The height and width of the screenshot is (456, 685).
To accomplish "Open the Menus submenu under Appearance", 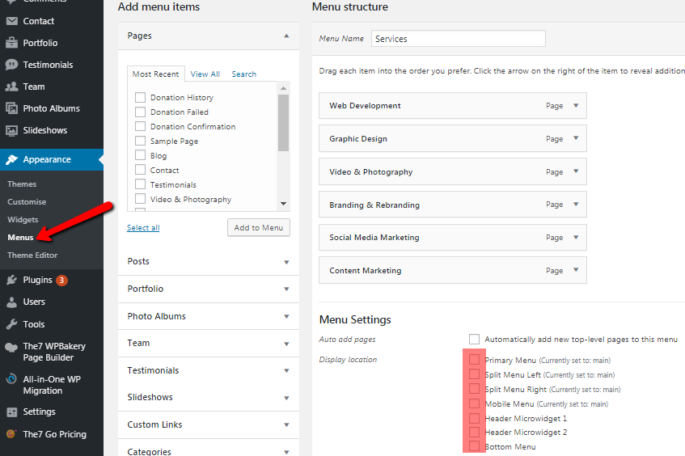I will click(20, 237).
